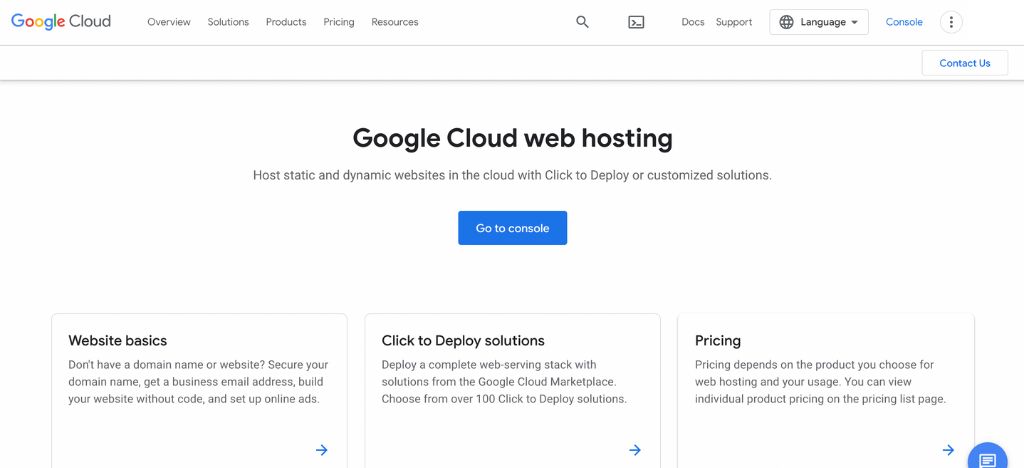Viewport: 1024px width, 468px height.
Task: Click the Contact Us button
Action: point(964,63)
